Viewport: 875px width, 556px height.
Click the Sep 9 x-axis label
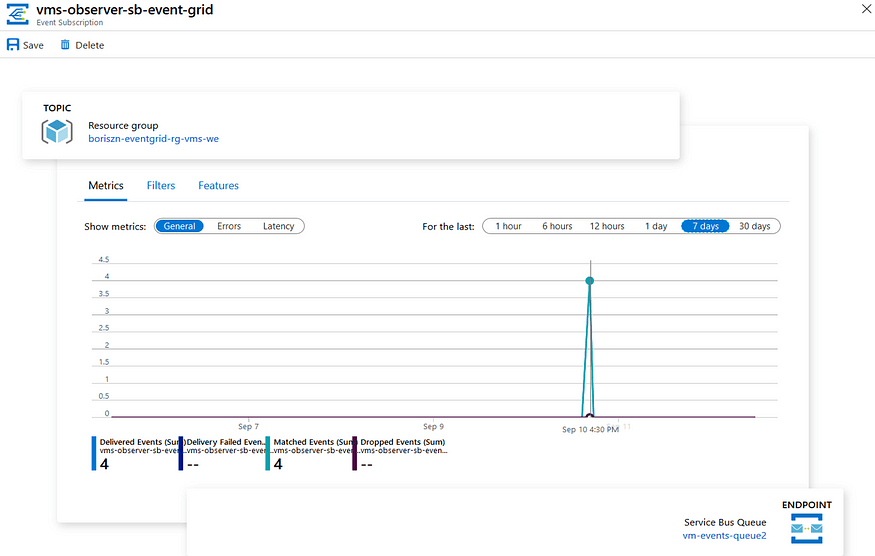click(434, 426)
